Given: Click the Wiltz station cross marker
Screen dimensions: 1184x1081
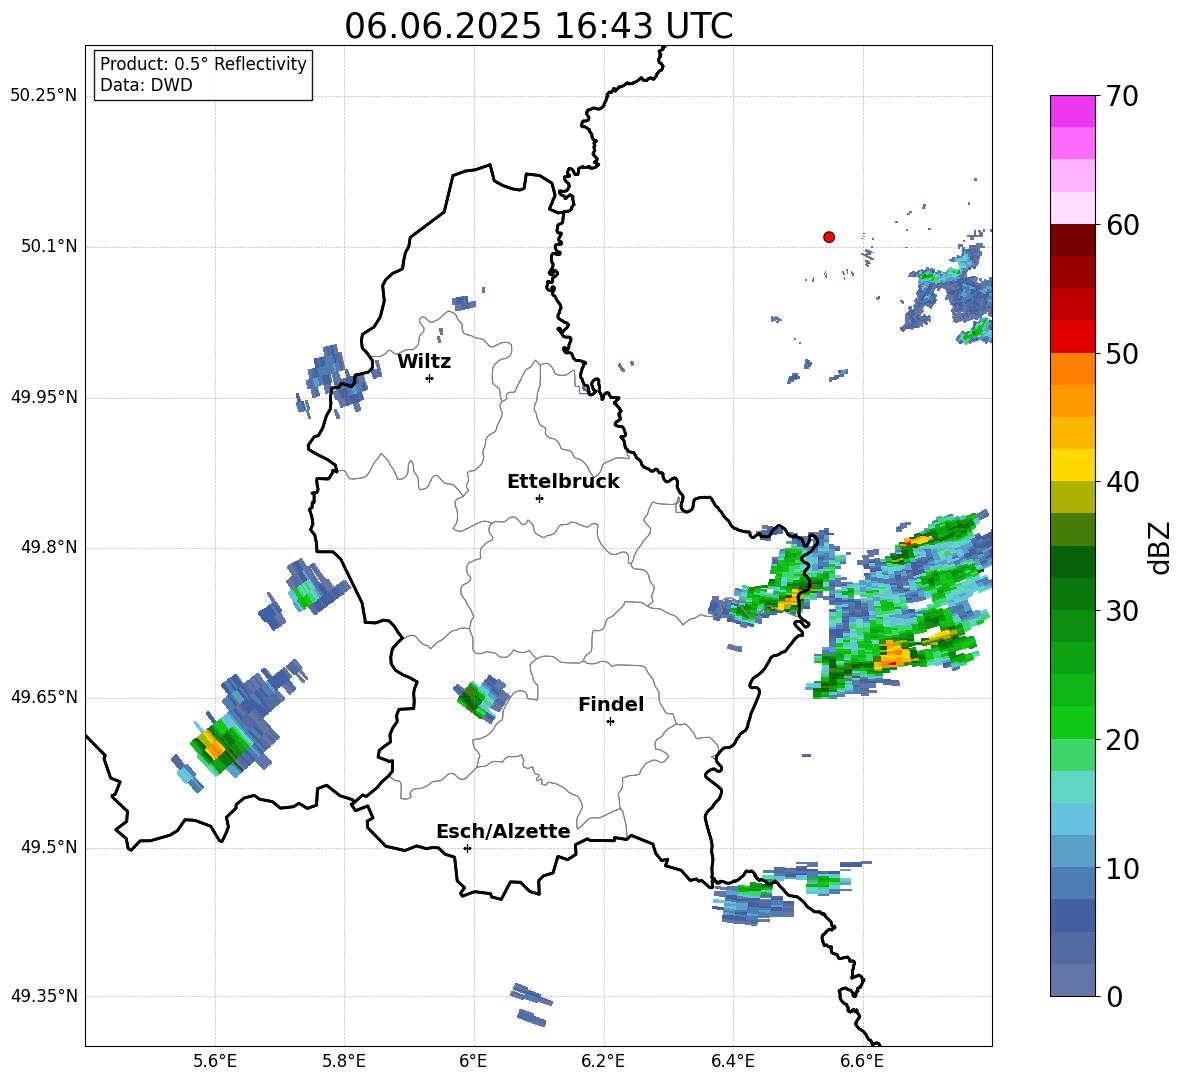Looking at the screenshot, I should point(430,378).
